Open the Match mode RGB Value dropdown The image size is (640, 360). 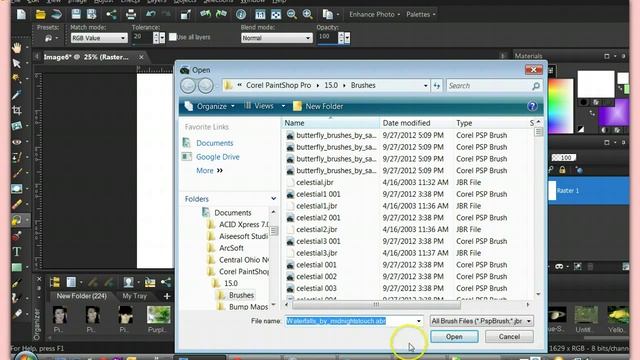99,38
